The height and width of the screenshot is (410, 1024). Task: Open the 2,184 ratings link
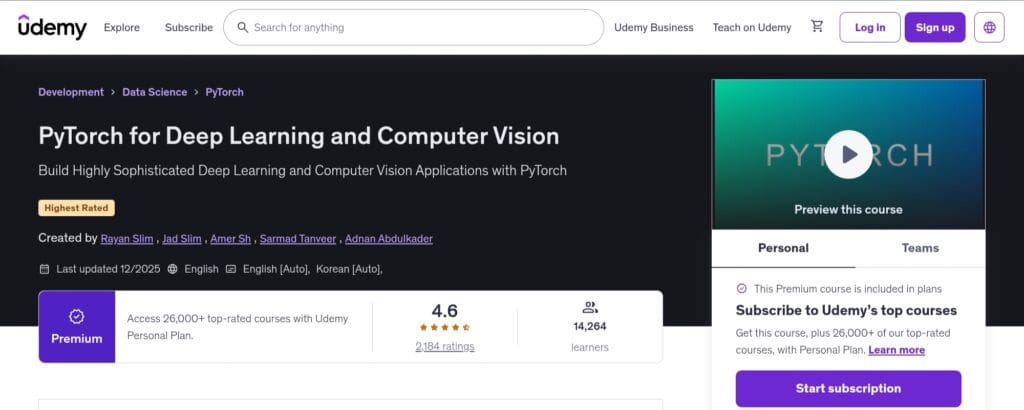click(x=445, y=347)
